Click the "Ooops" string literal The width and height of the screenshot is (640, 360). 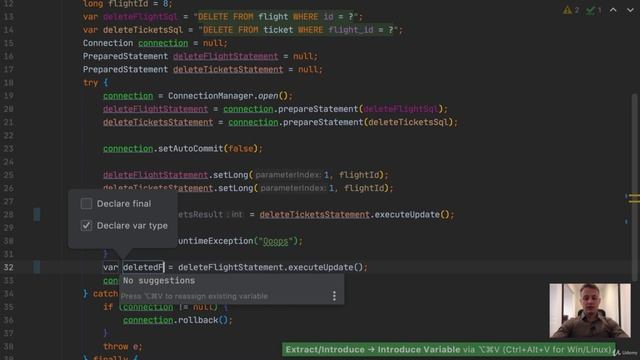(x=275, y=241)
